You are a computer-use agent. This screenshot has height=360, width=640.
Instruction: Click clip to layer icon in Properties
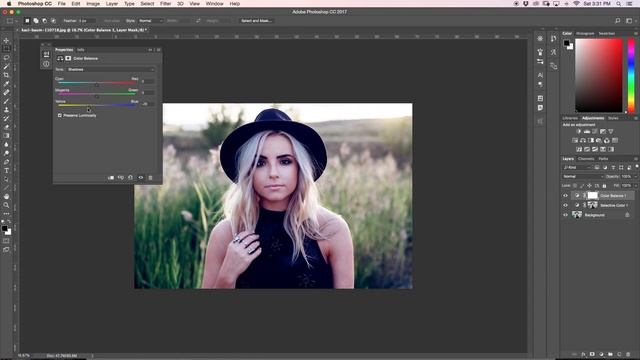(111, 178)
